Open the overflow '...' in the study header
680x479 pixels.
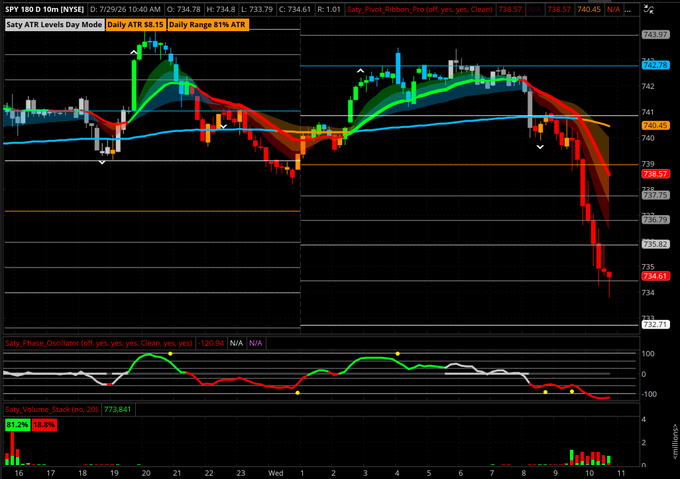(628, 10)
